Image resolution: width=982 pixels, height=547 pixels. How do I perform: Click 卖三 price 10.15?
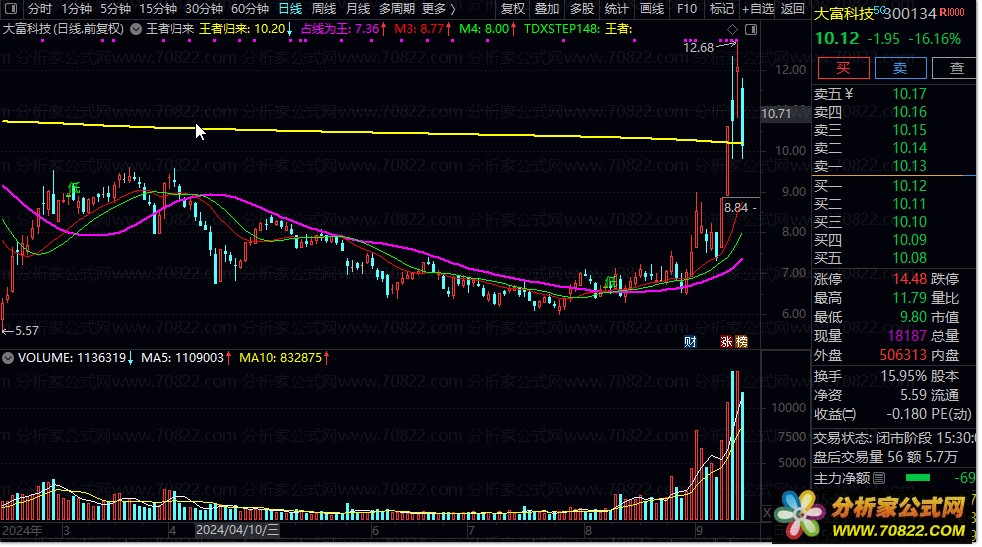coord(909,130)
